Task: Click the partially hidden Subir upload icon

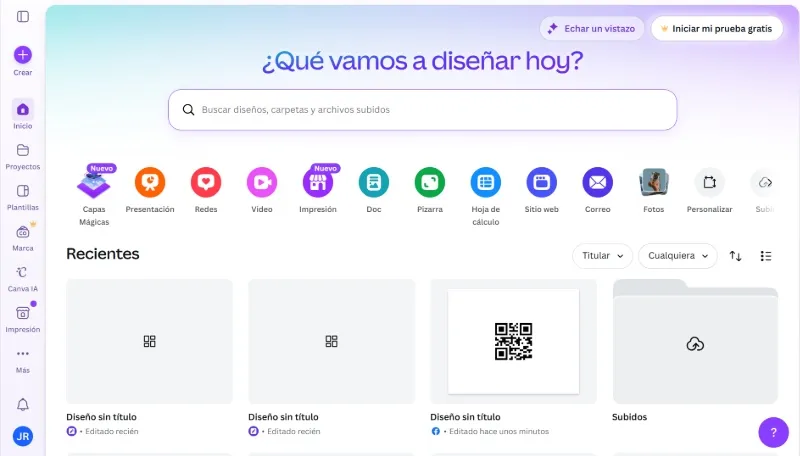Action: pos(764,182)
